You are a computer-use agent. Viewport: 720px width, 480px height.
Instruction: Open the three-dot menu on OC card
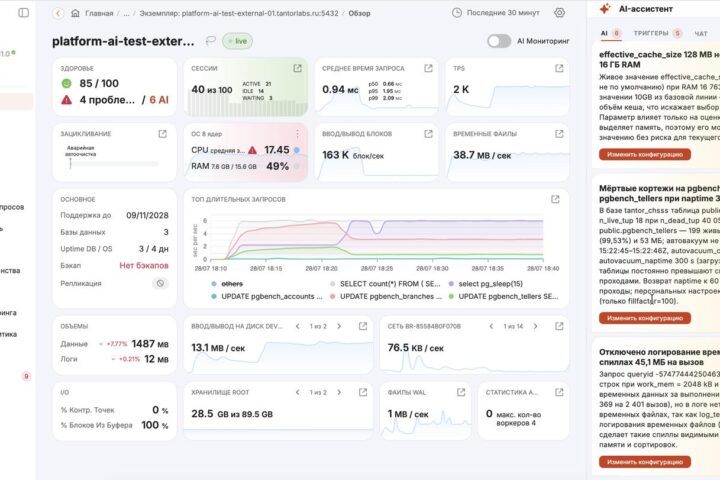click(x=298, y=134)
